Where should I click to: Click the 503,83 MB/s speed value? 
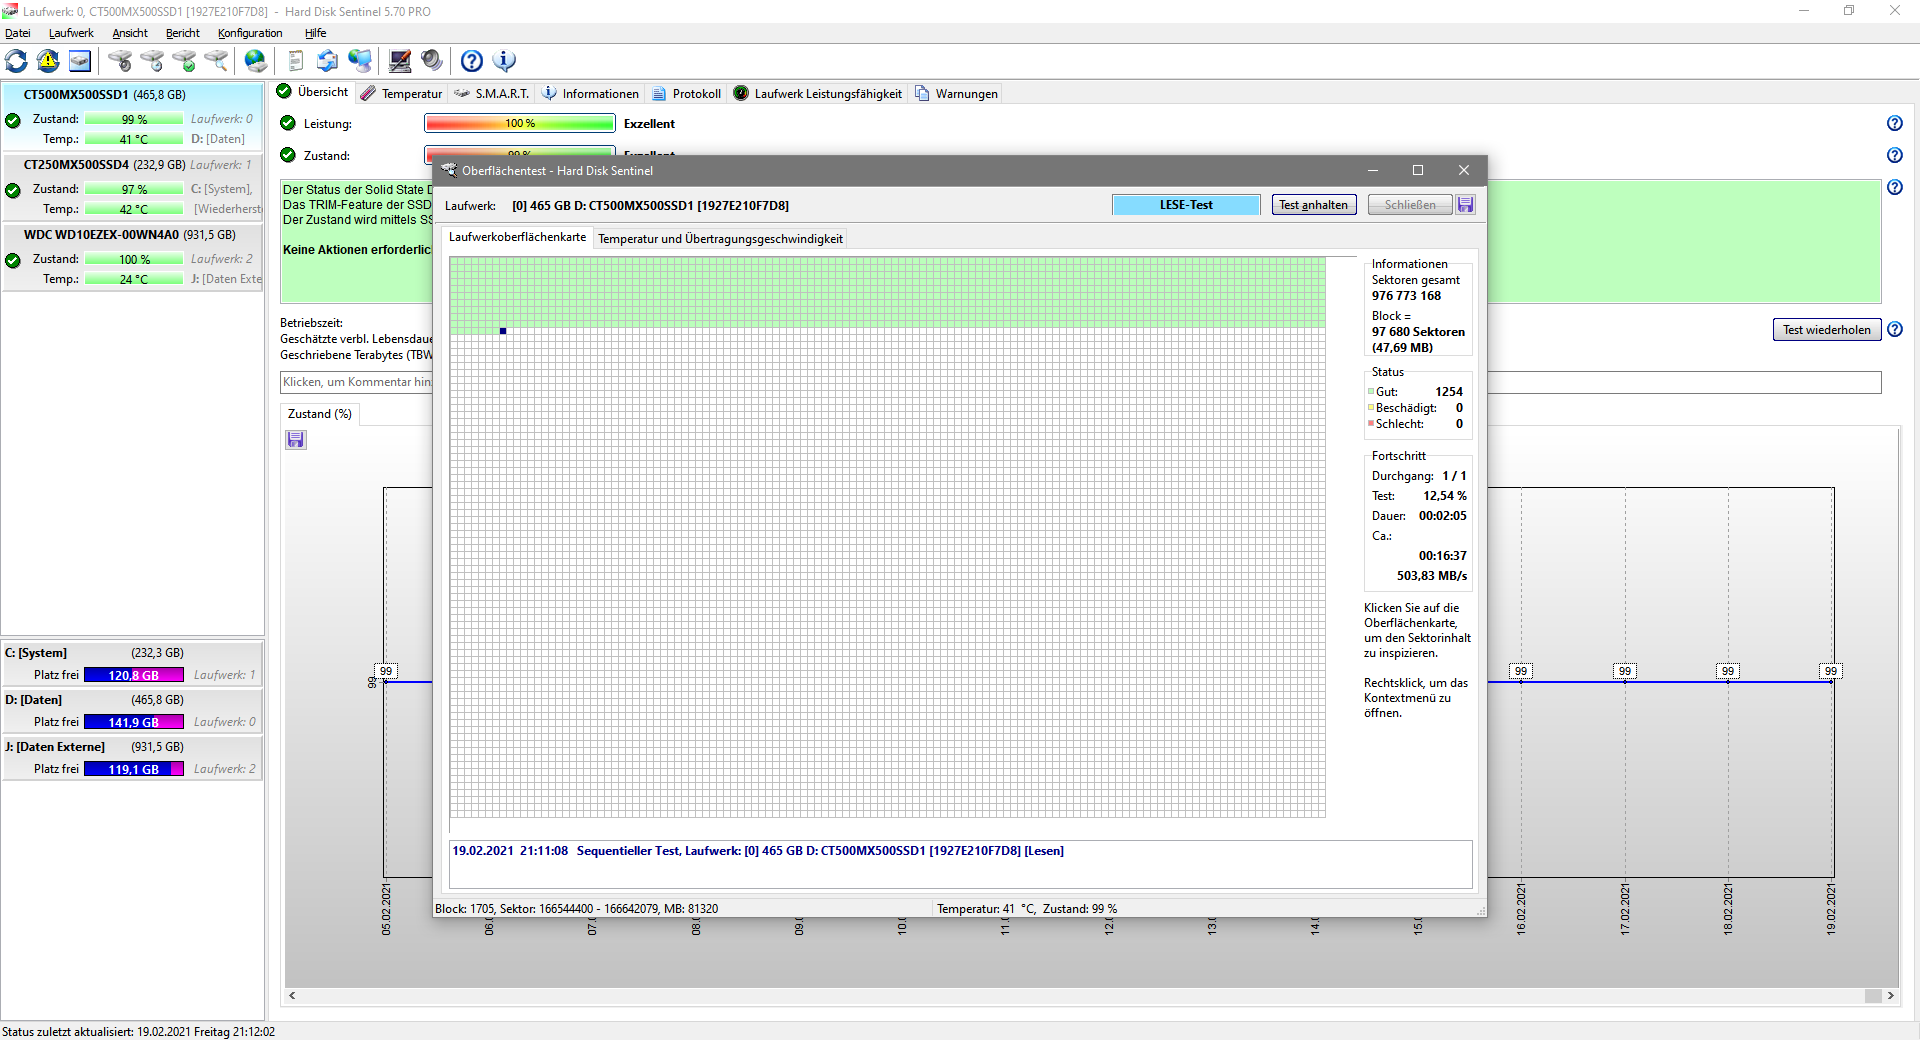pos(1432,576)
